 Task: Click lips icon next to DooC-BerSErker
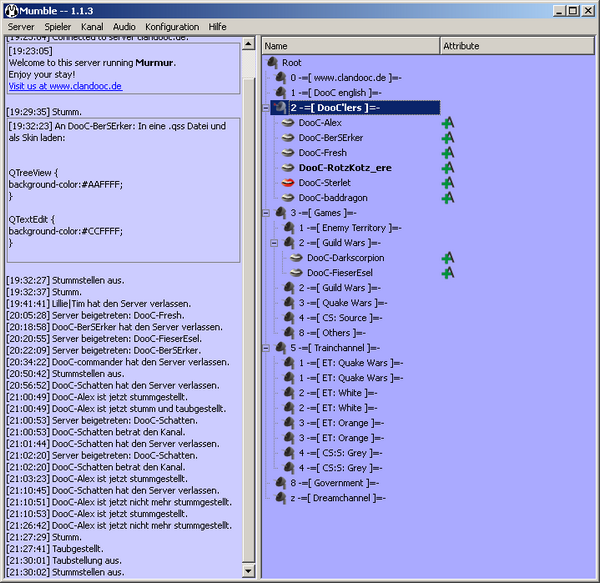coord(288,138)
